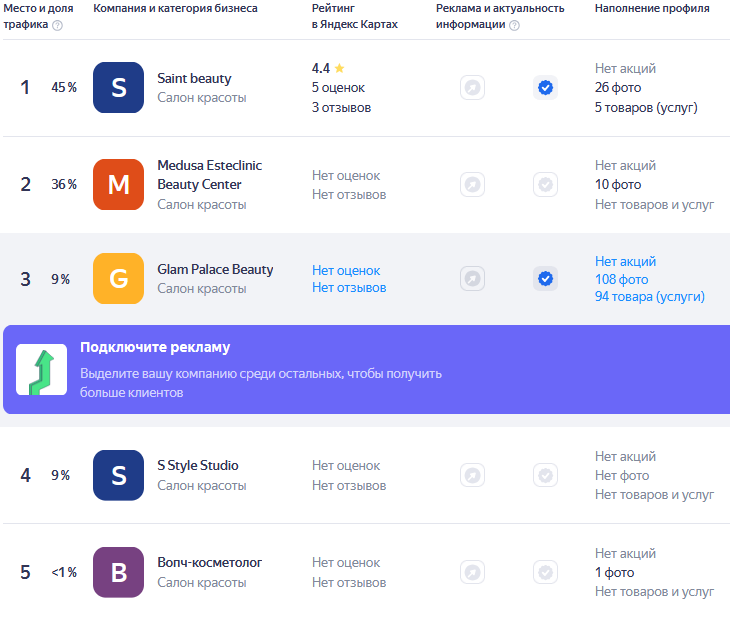730x620 pixels.
Task: Click the '26 фото' text
Action: click(x=618, y=88)
